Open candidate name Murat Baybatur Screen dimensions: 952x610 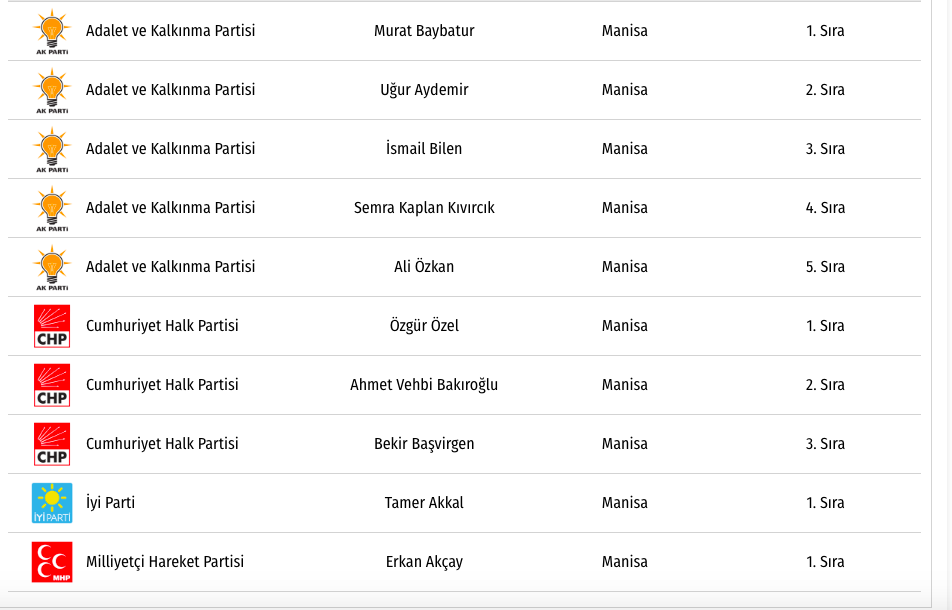tap(424, 31)
